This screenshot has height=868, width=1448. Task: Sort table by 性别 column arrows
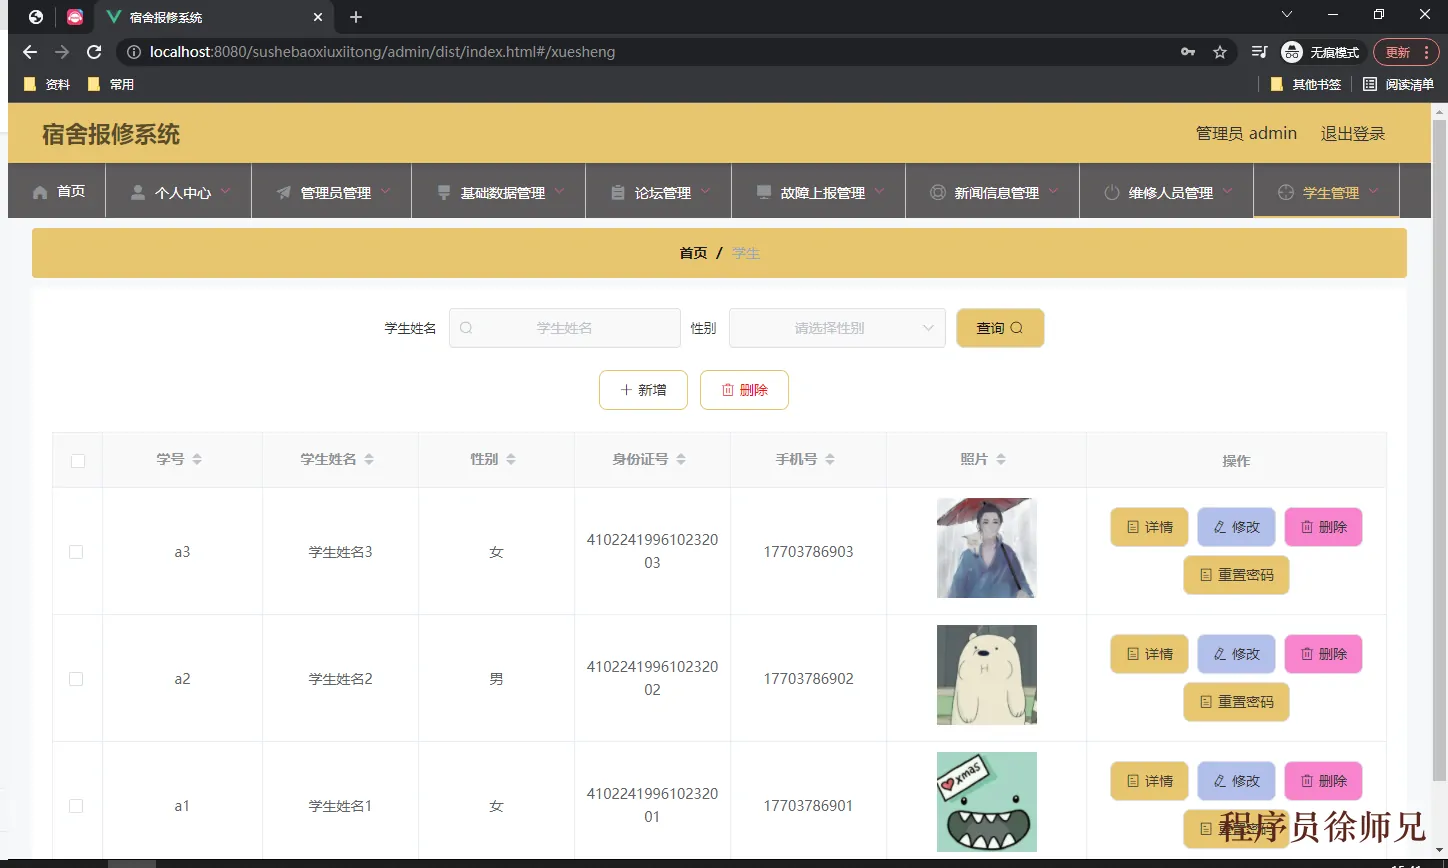pyautogui.click(x=511, y=459)
